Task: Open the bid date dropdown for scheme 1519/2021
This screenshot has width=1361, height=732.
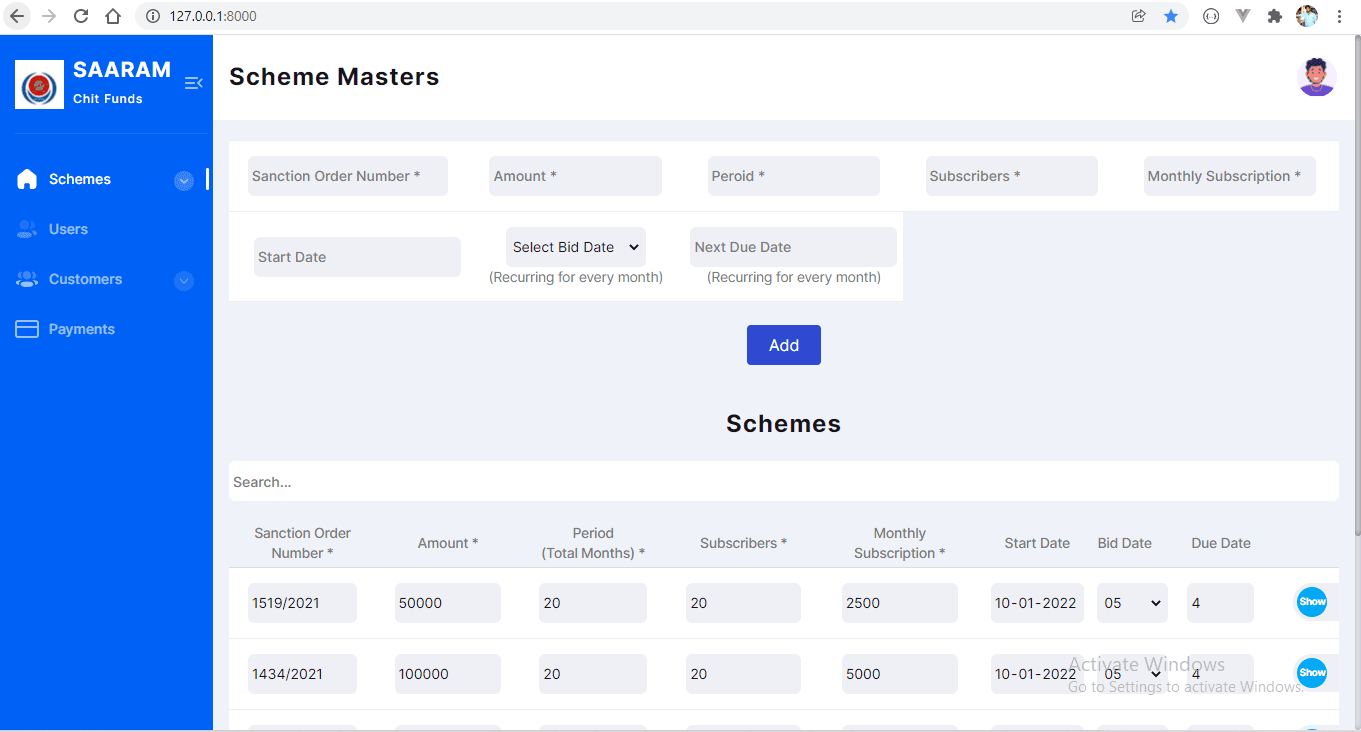Action: tap(1132, 602)
